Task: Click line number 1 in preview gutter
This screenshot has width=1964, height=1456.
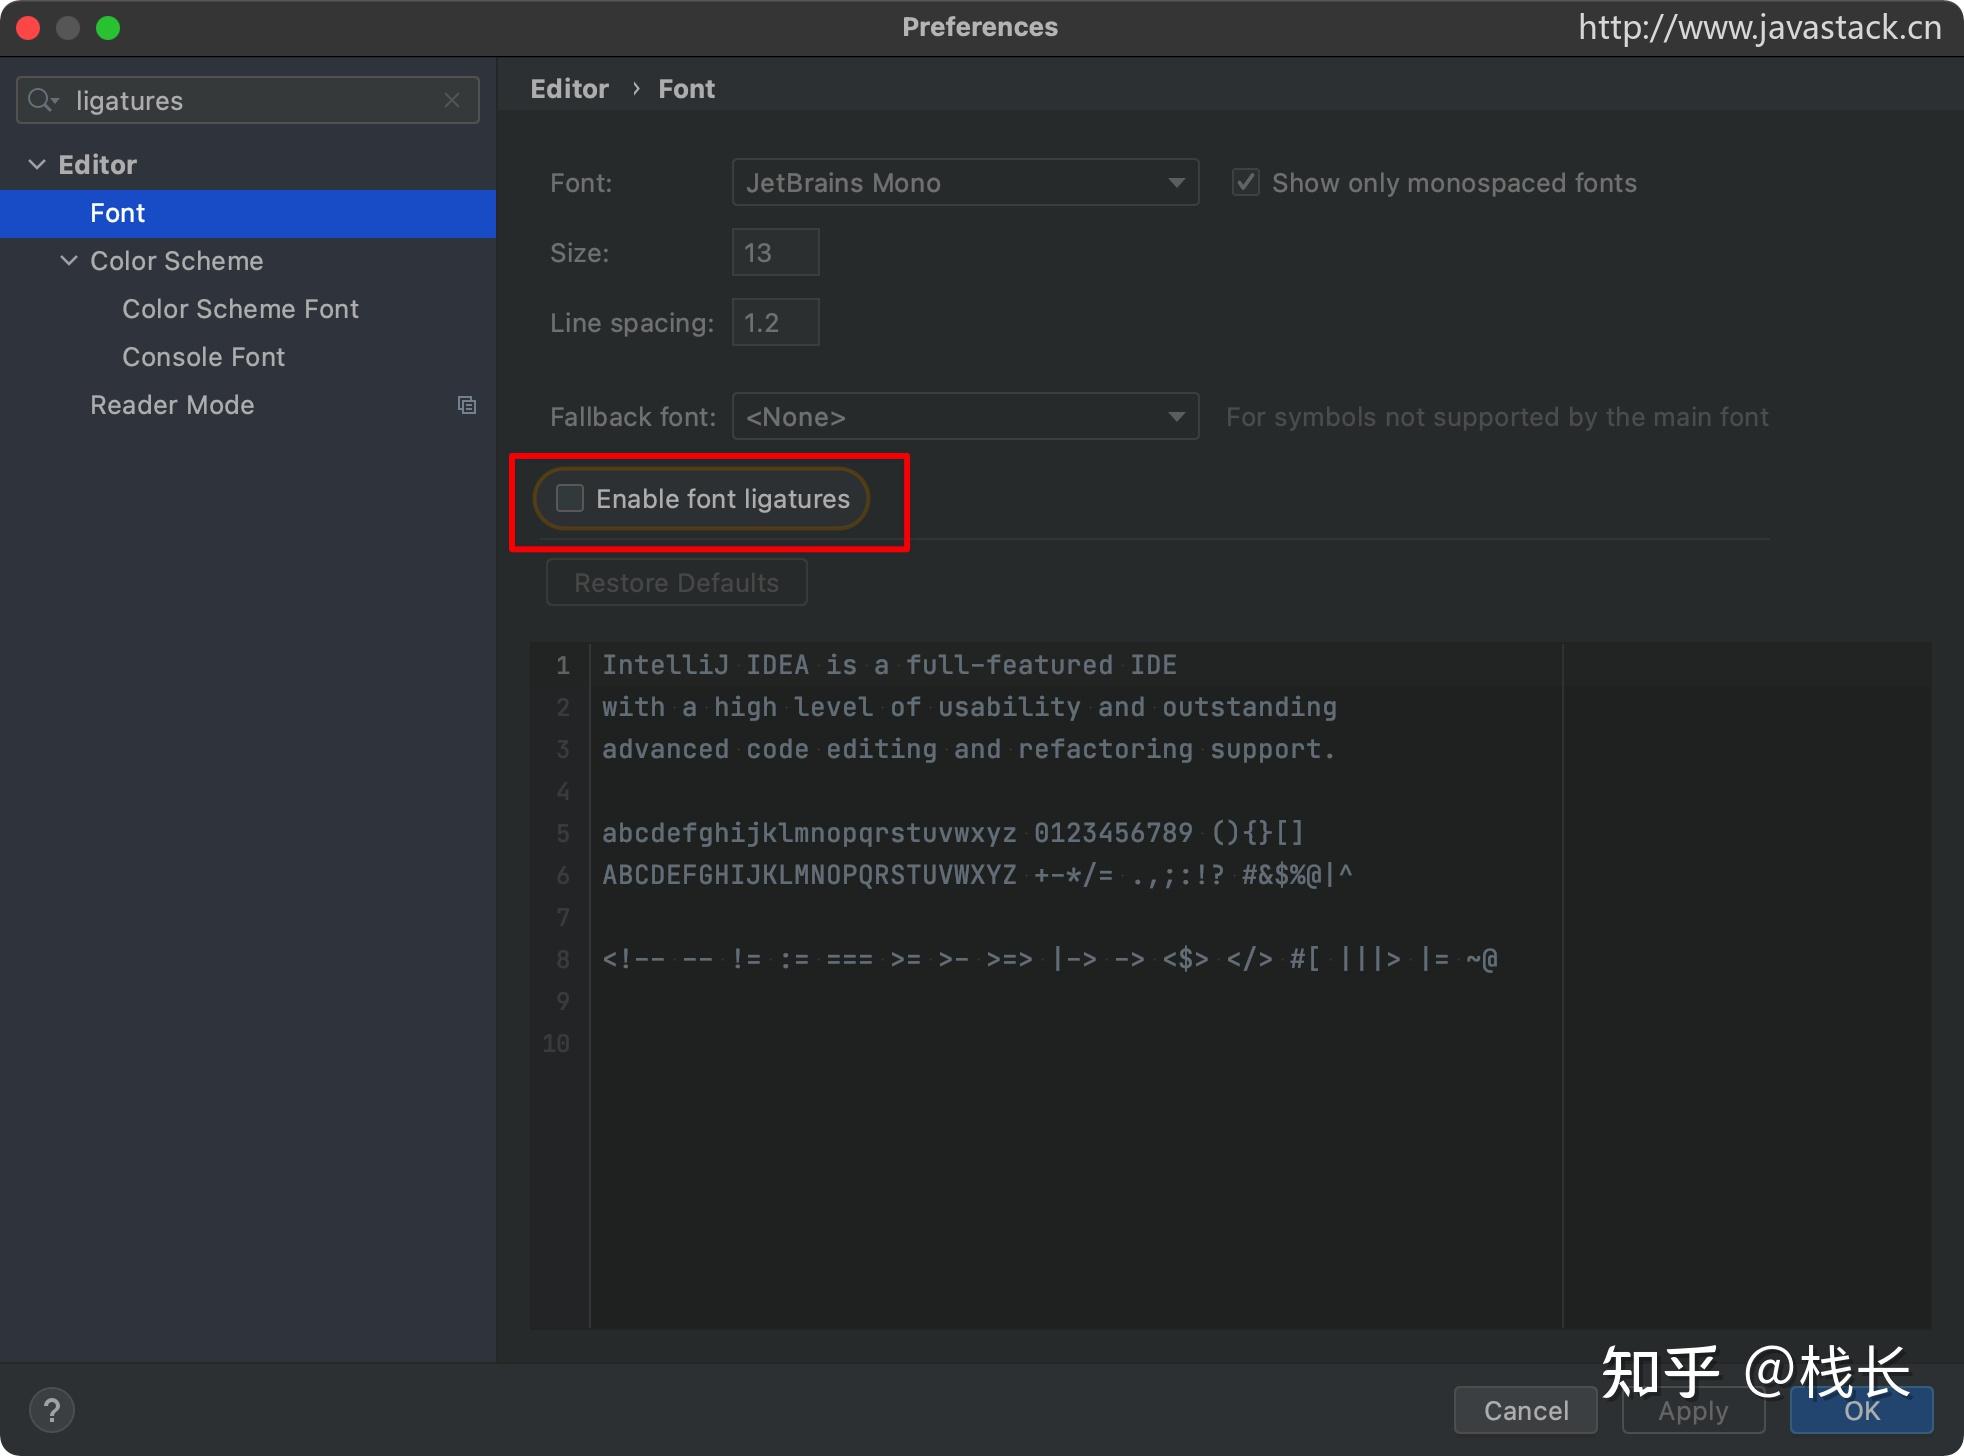Action: pyautogui.click(x=563, y=665)
